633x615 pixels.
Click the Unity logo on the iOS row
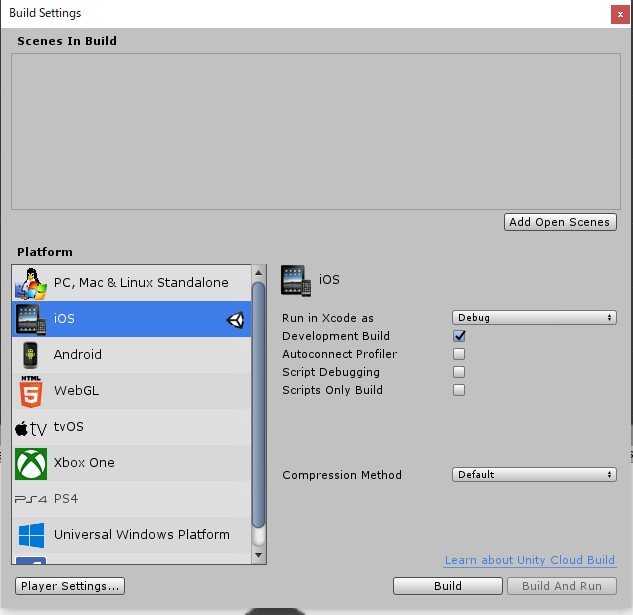click(x=235, y=320)
